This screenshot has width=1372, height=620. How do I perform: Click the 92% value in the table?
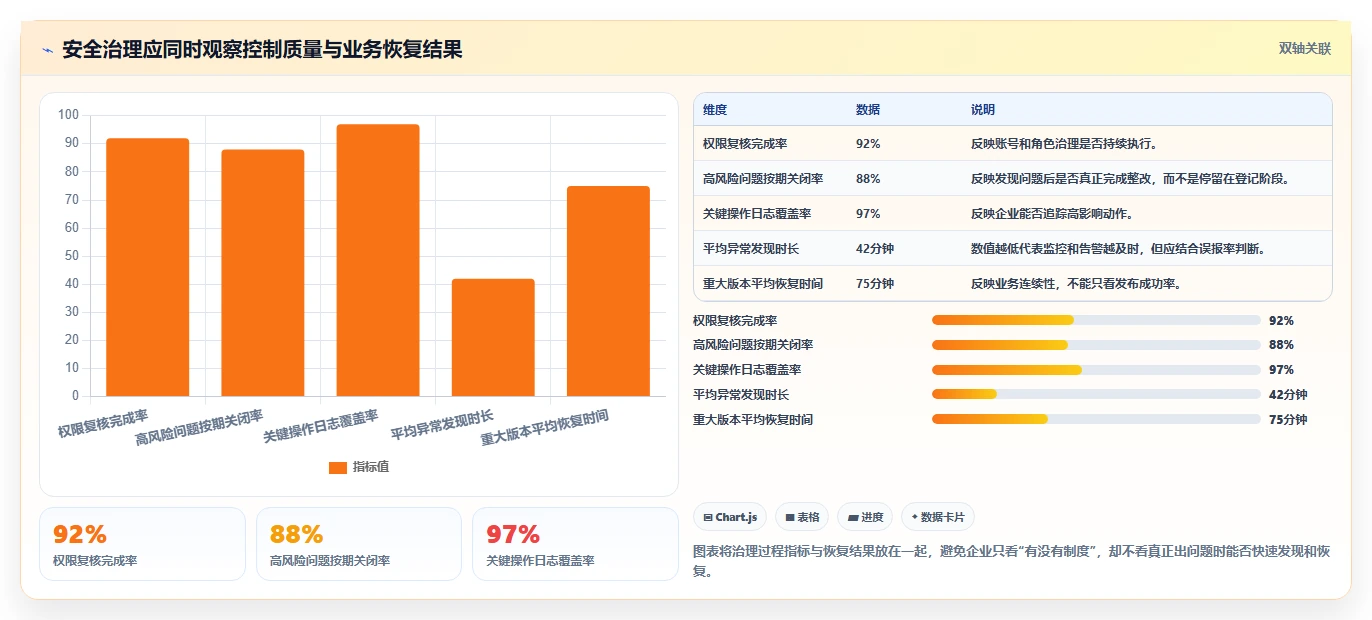(868, 144)
